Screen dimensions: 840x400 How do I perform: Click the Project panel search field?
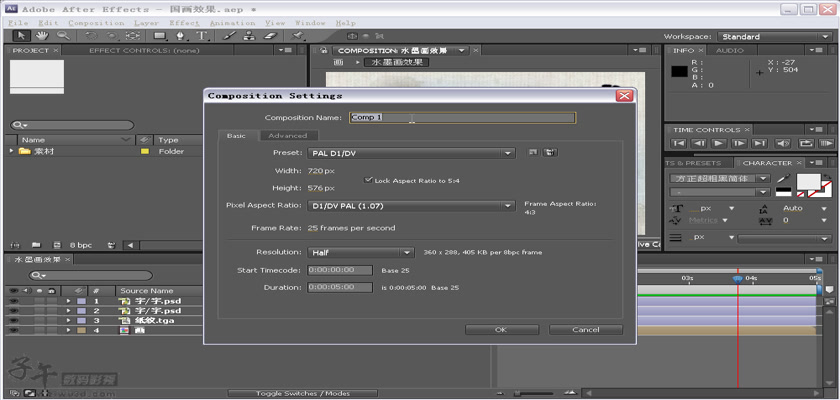point(72,125)
